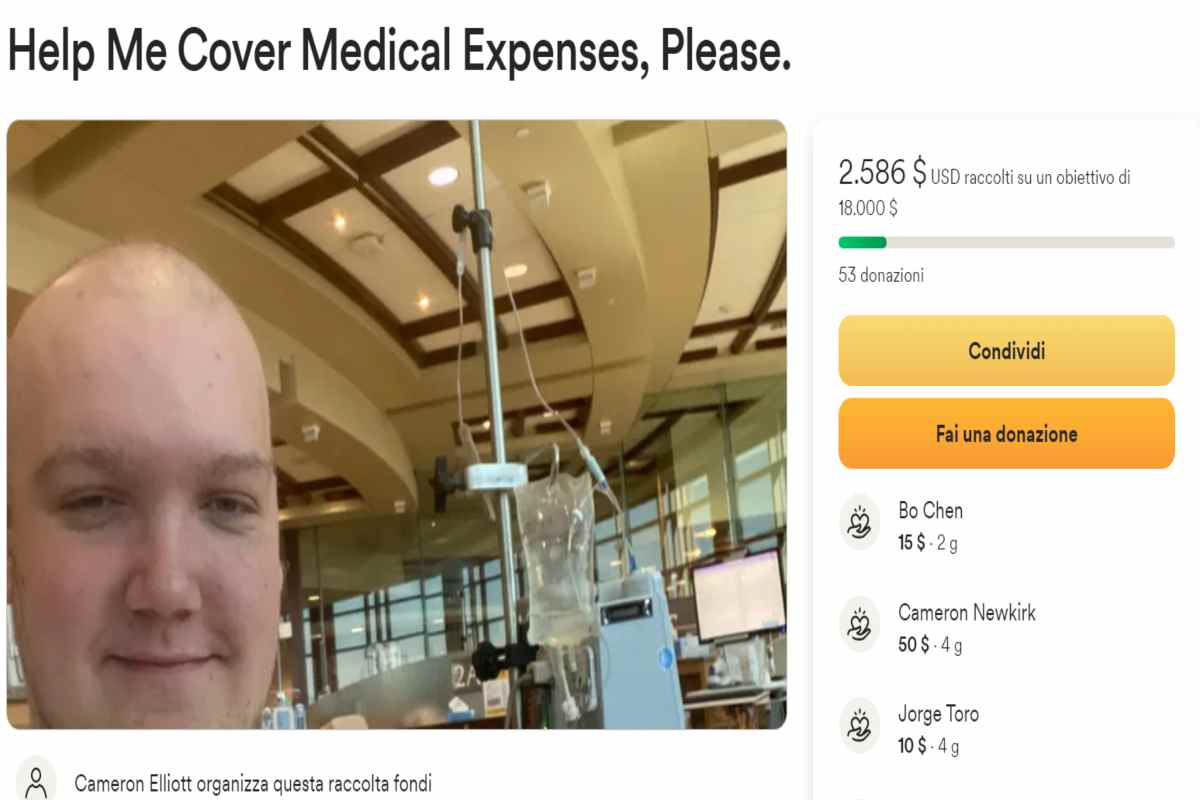The image size is (1200, 800).
Task: Click donation heart icon beside Jorge Toro
Action: [859, 726]
